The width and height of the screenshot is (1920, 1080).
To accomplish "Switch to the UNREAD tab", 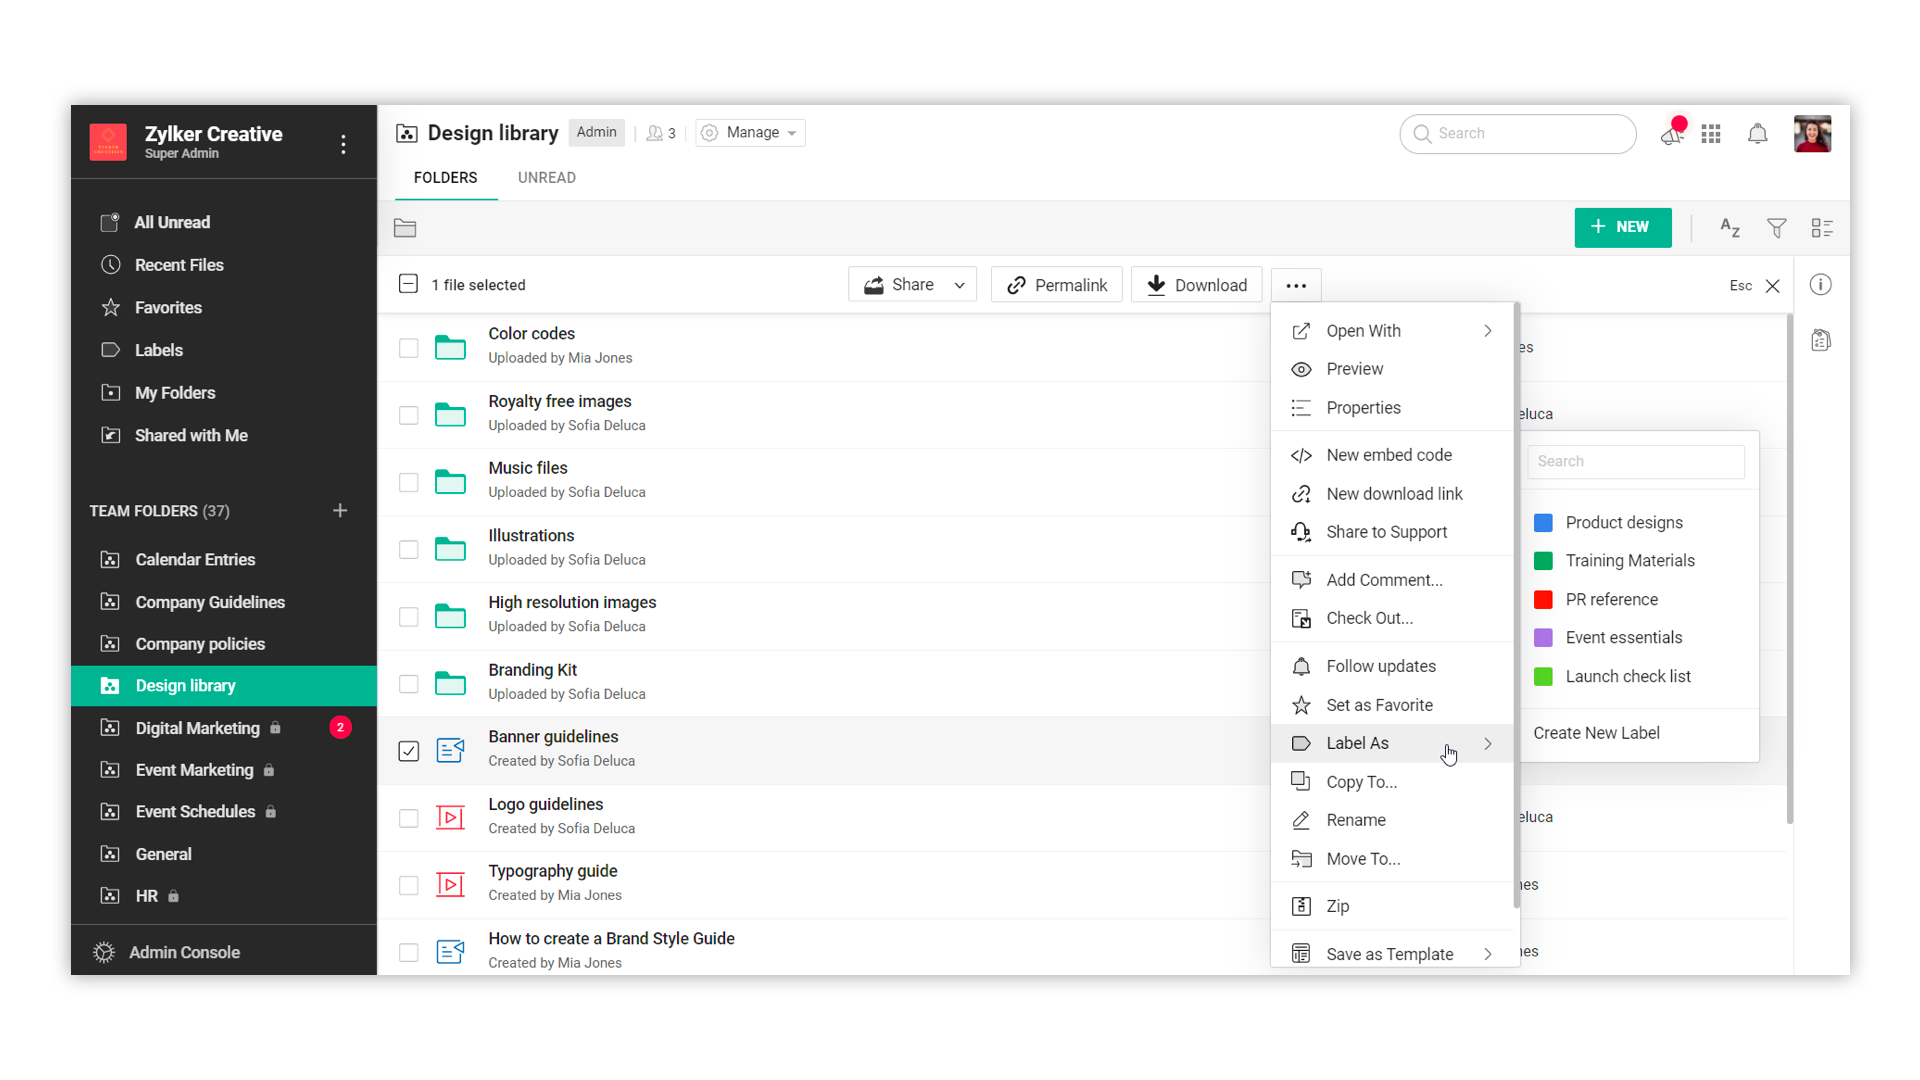I will 546,178.
